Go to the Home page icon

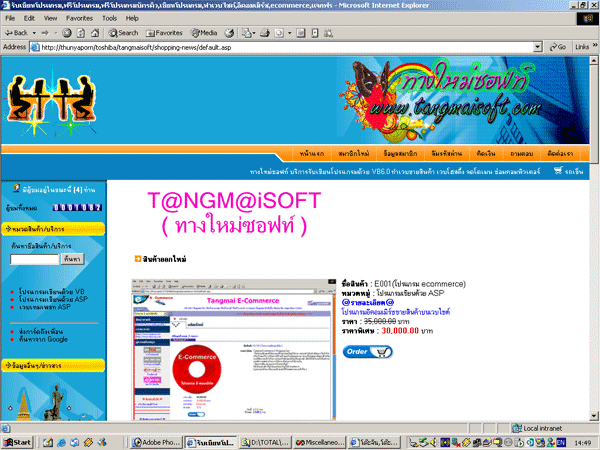[x=95, y=33]
